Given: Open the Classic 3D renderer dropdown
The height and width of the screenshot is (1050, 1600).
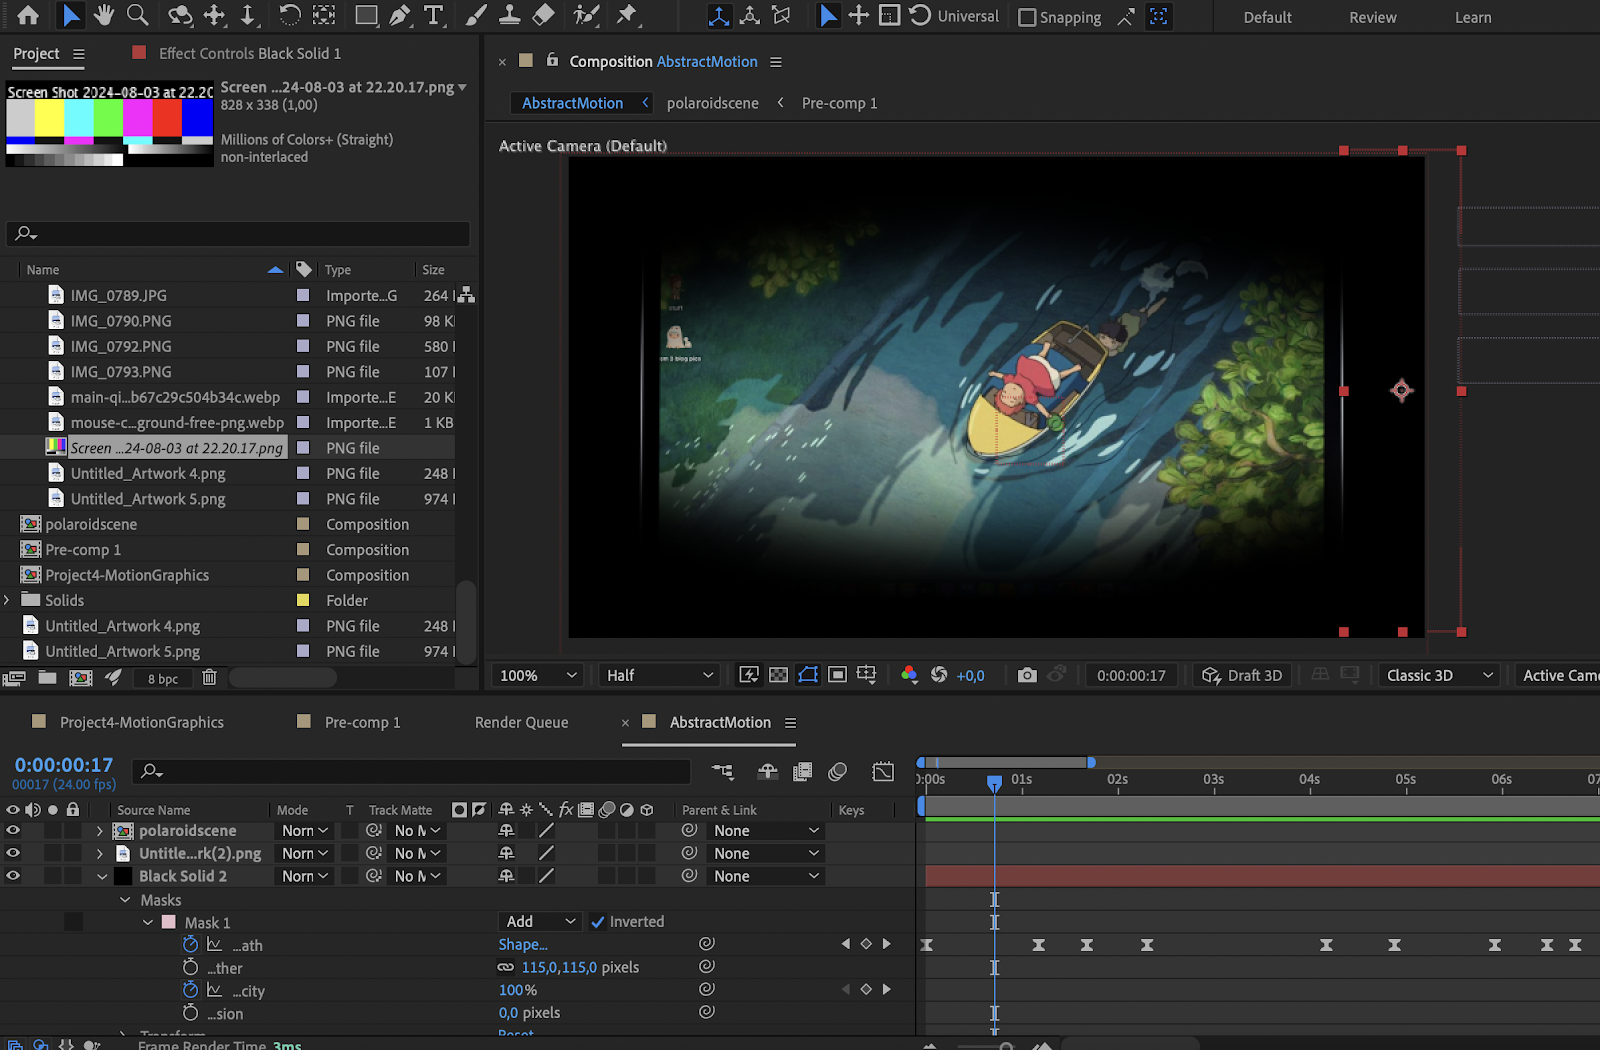Looking at the screenshot, I should pos(1439,675).
